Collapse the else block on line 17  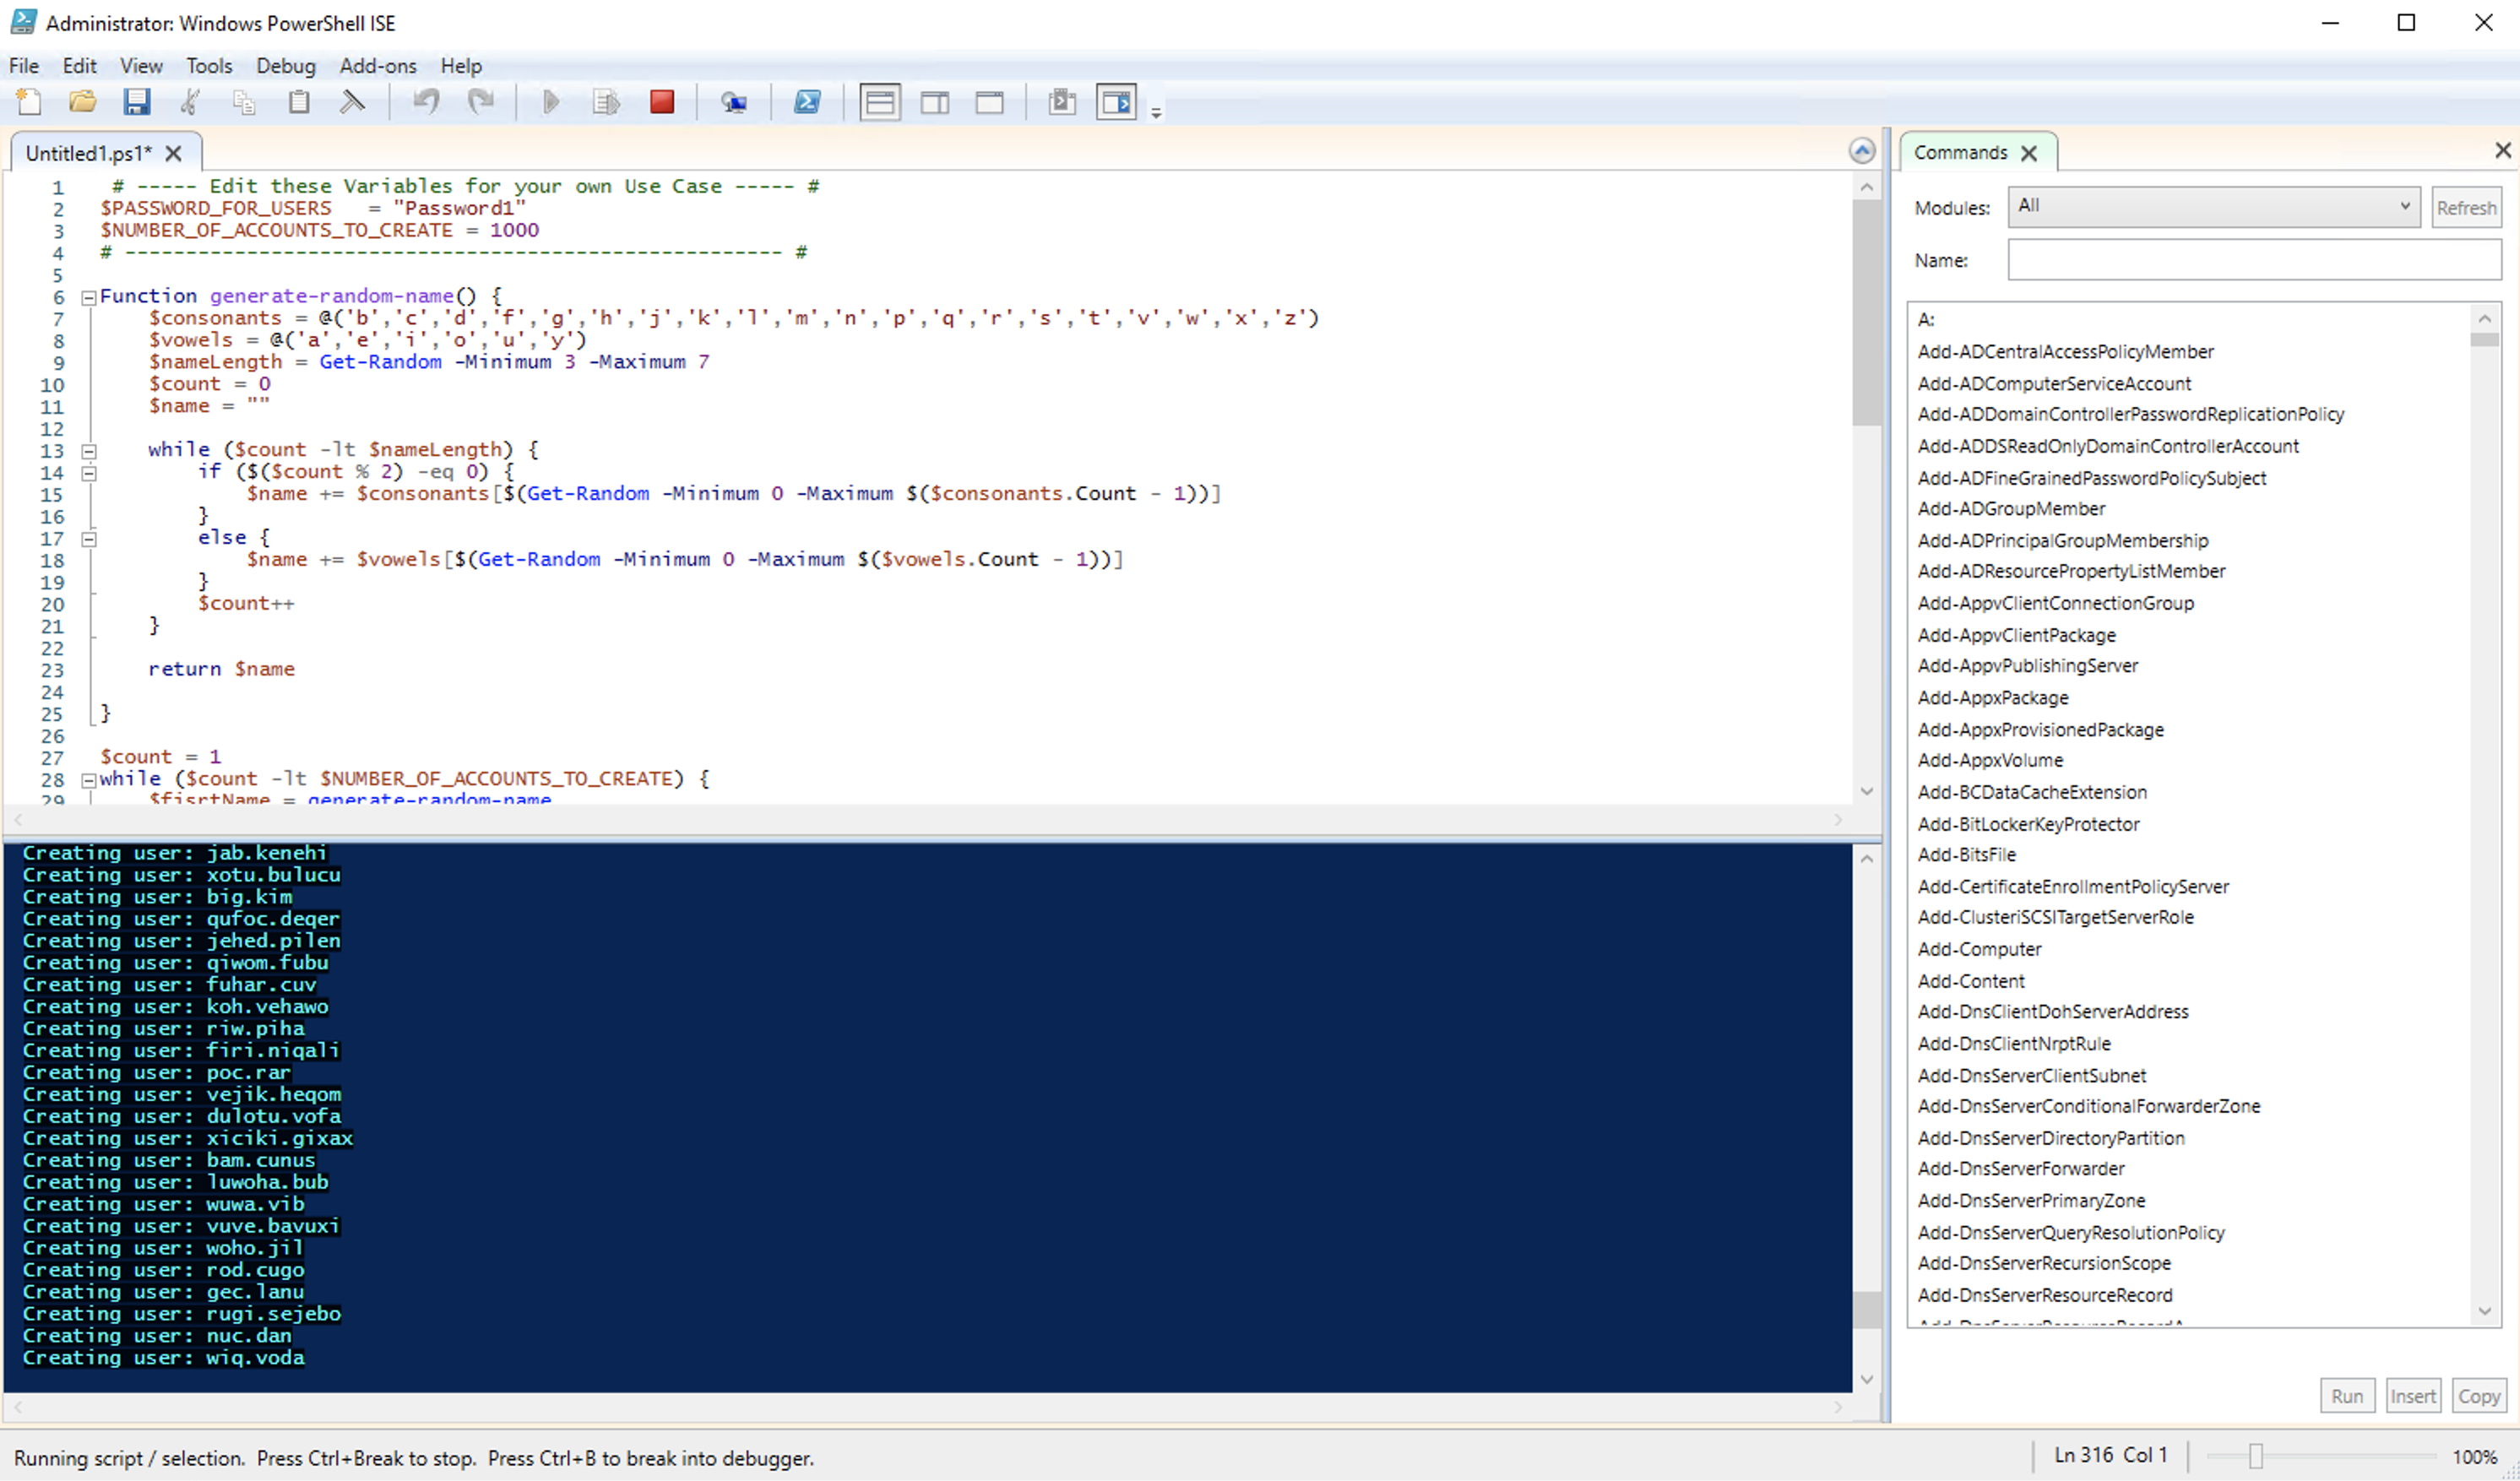coord(89,539)
